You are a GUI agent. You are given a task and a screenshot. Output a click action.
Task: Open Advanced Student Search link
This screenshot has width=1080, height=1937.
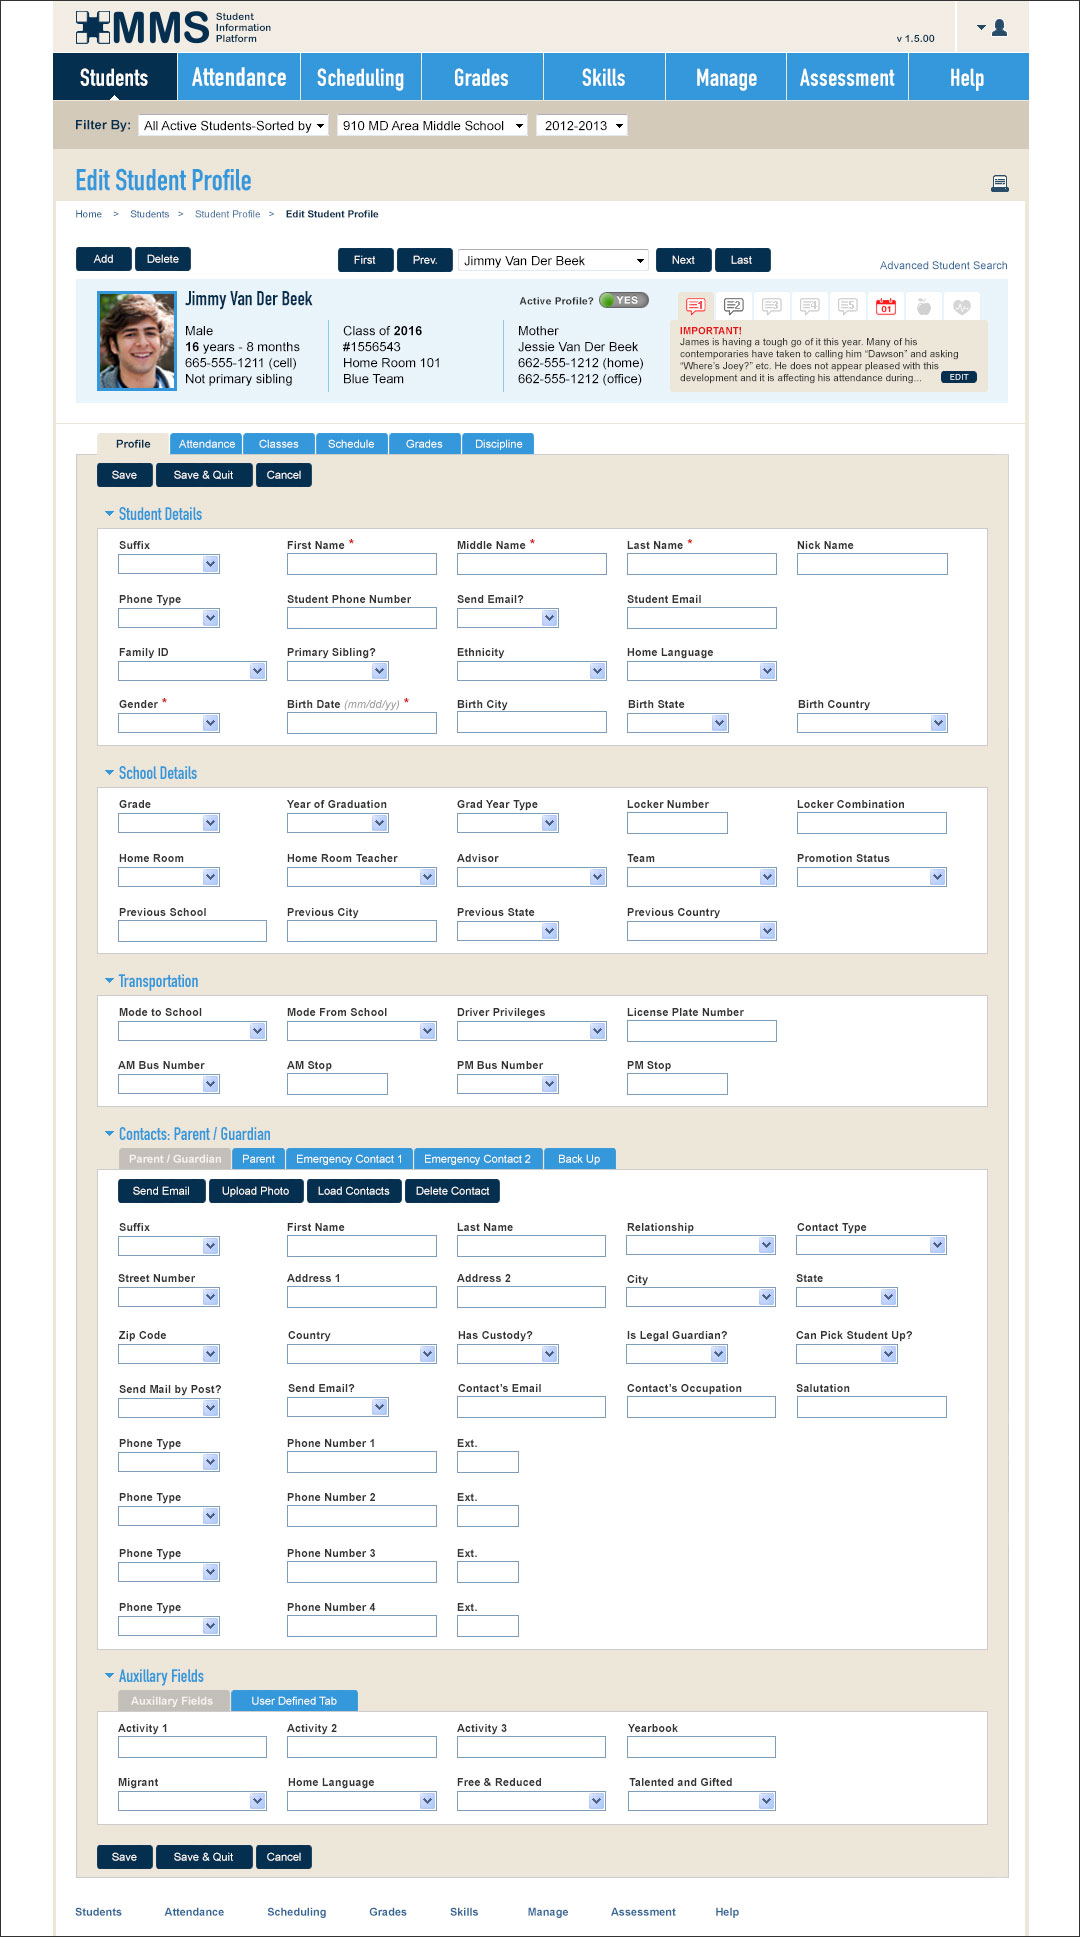pyautogui.click(x=944, y=266)
